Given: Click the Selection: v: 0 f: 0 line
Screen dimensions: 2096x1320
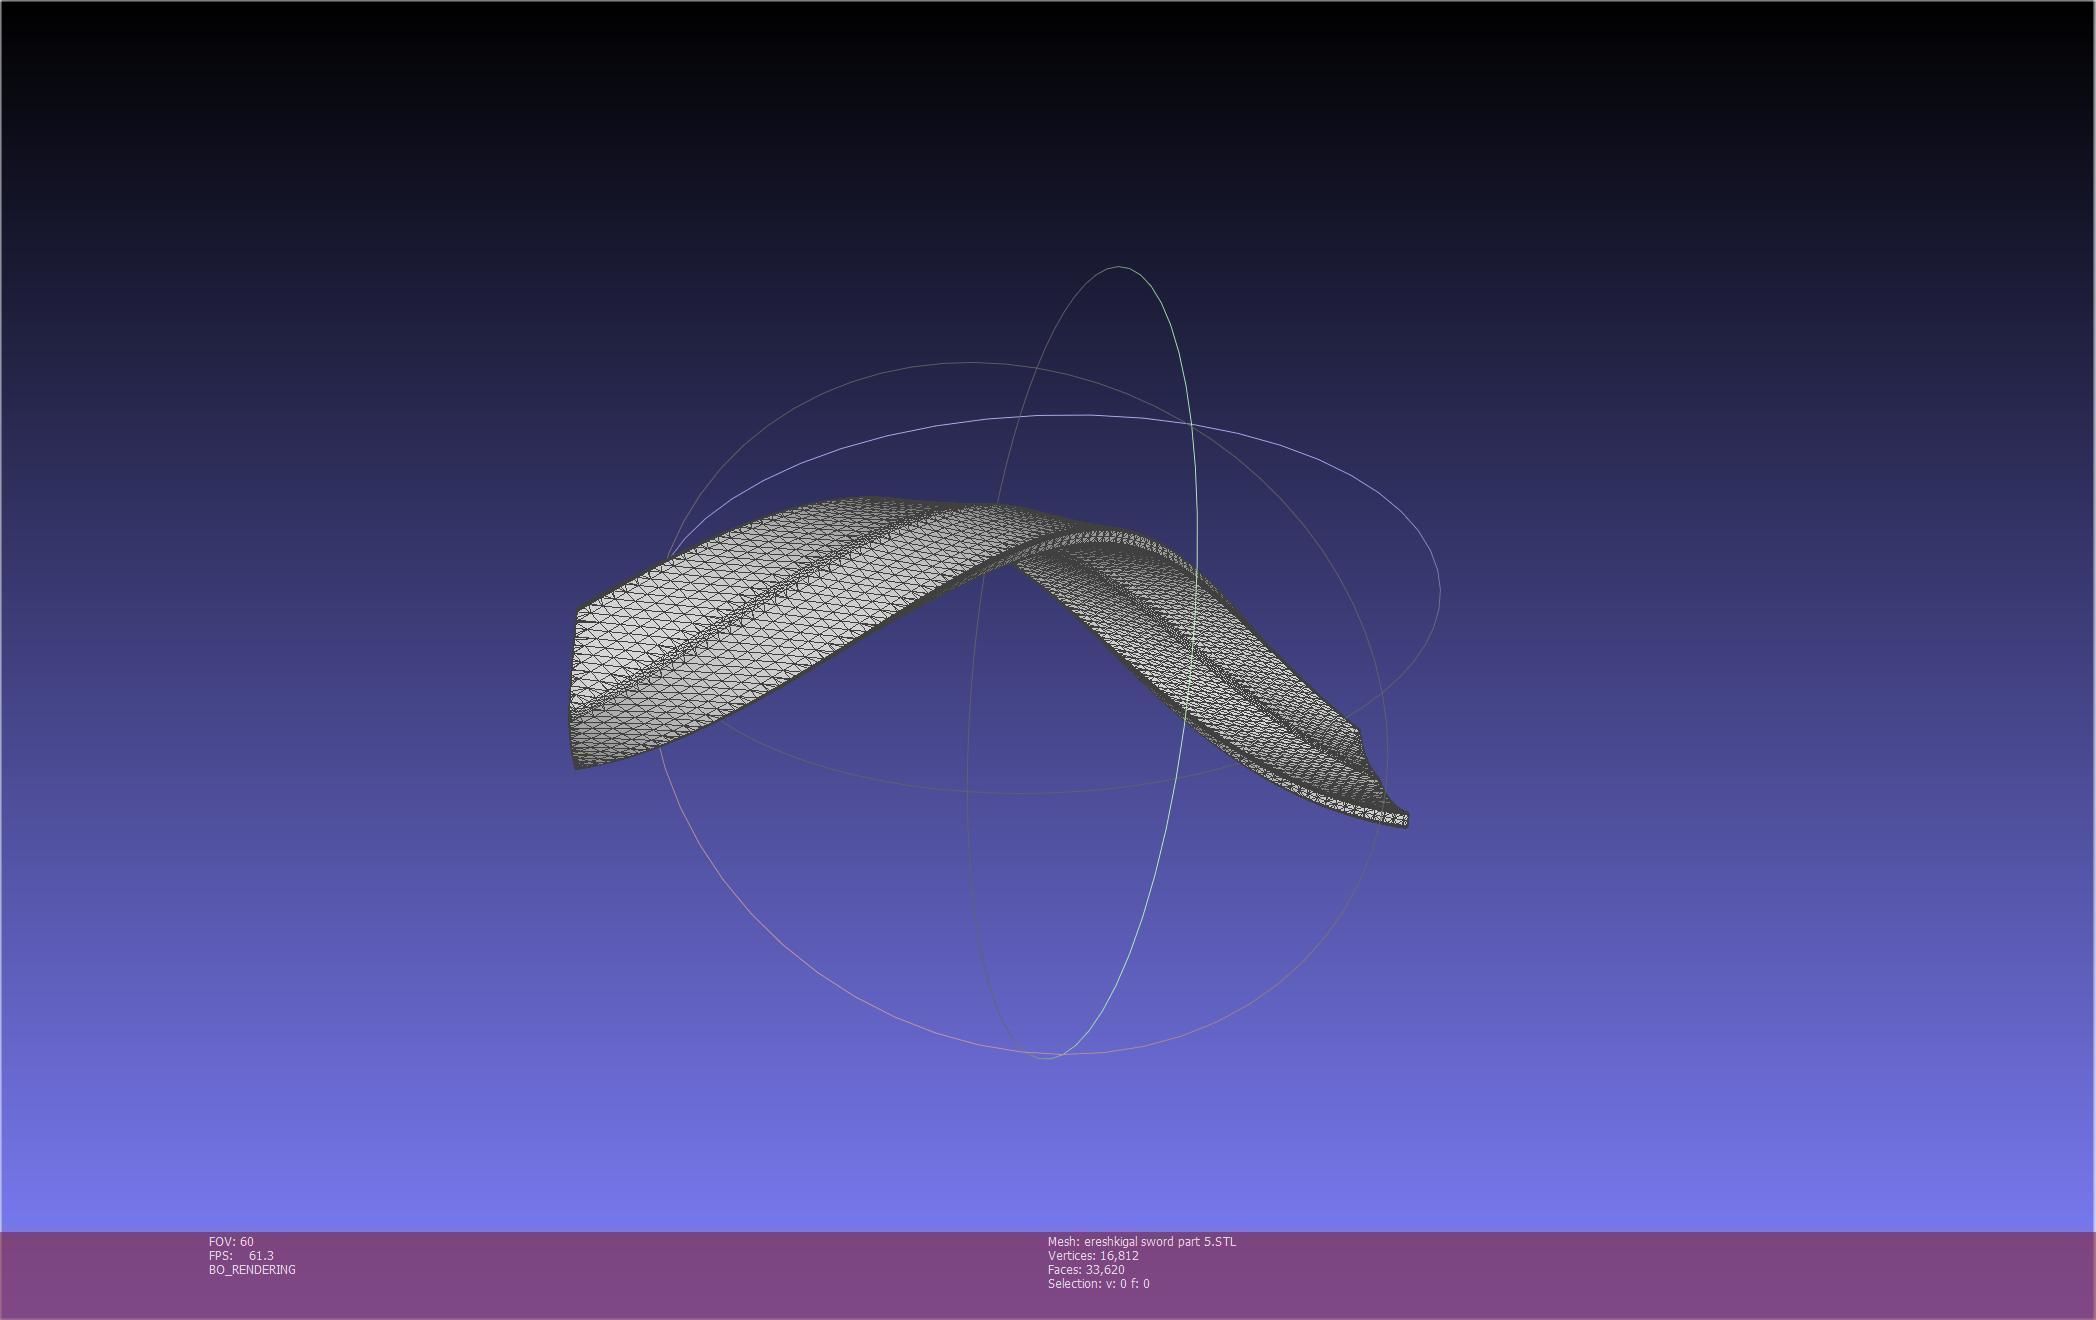Looking at the screenshot, I should [1098, 1283].
